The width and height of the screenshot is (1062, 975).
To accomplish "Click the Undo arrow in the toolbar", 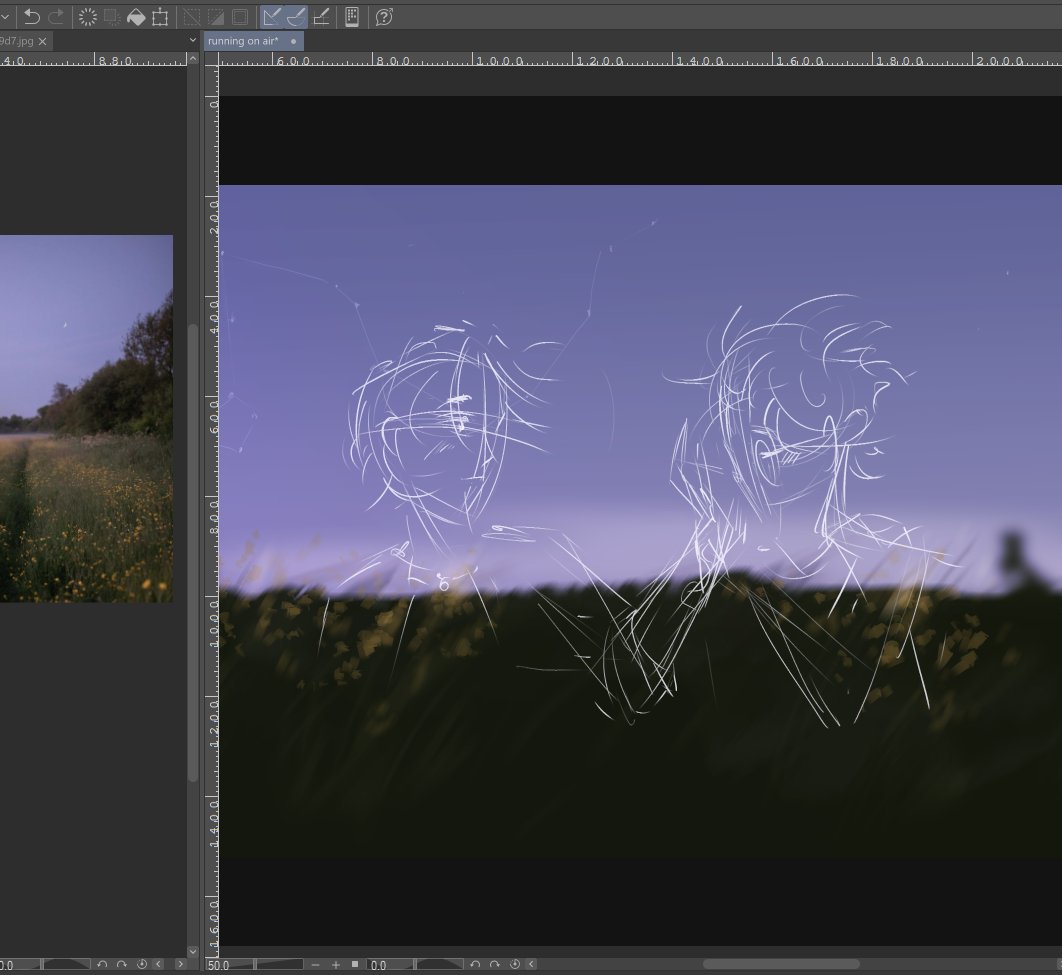I will [x=32, y=17].
